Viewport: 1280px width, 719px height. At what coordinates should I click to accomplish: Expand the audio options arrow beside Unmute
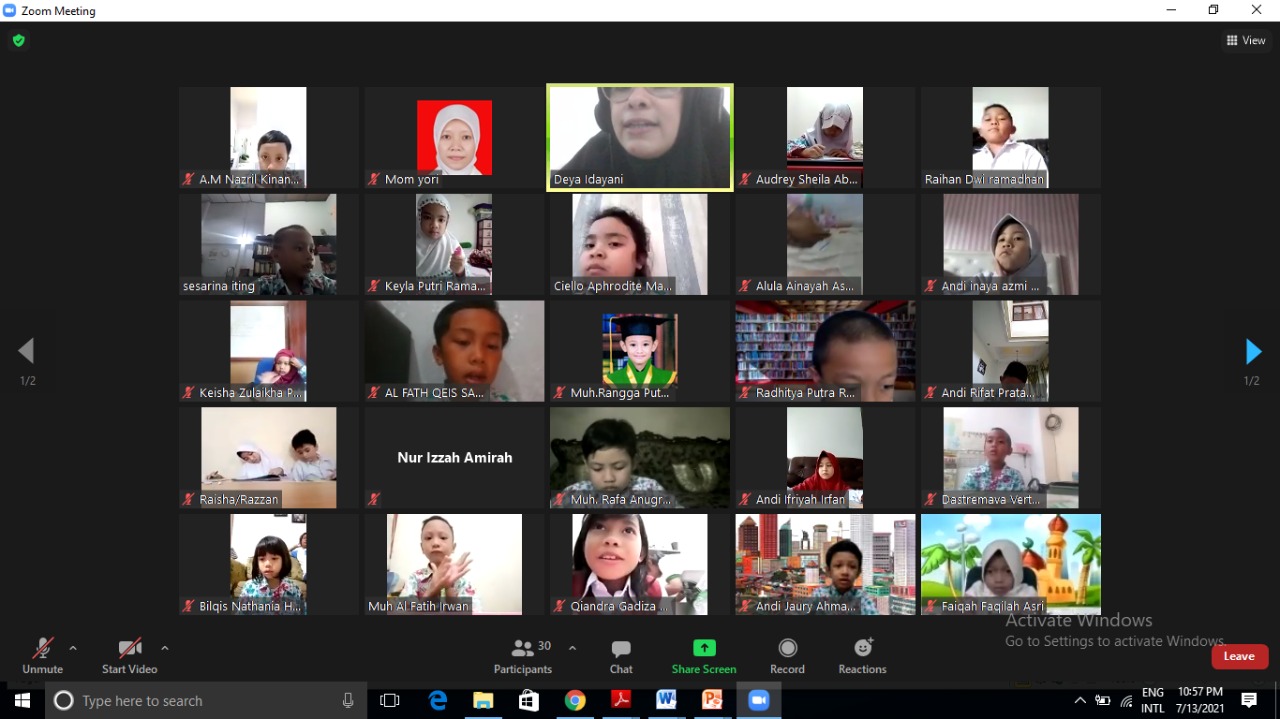(73, 648)
